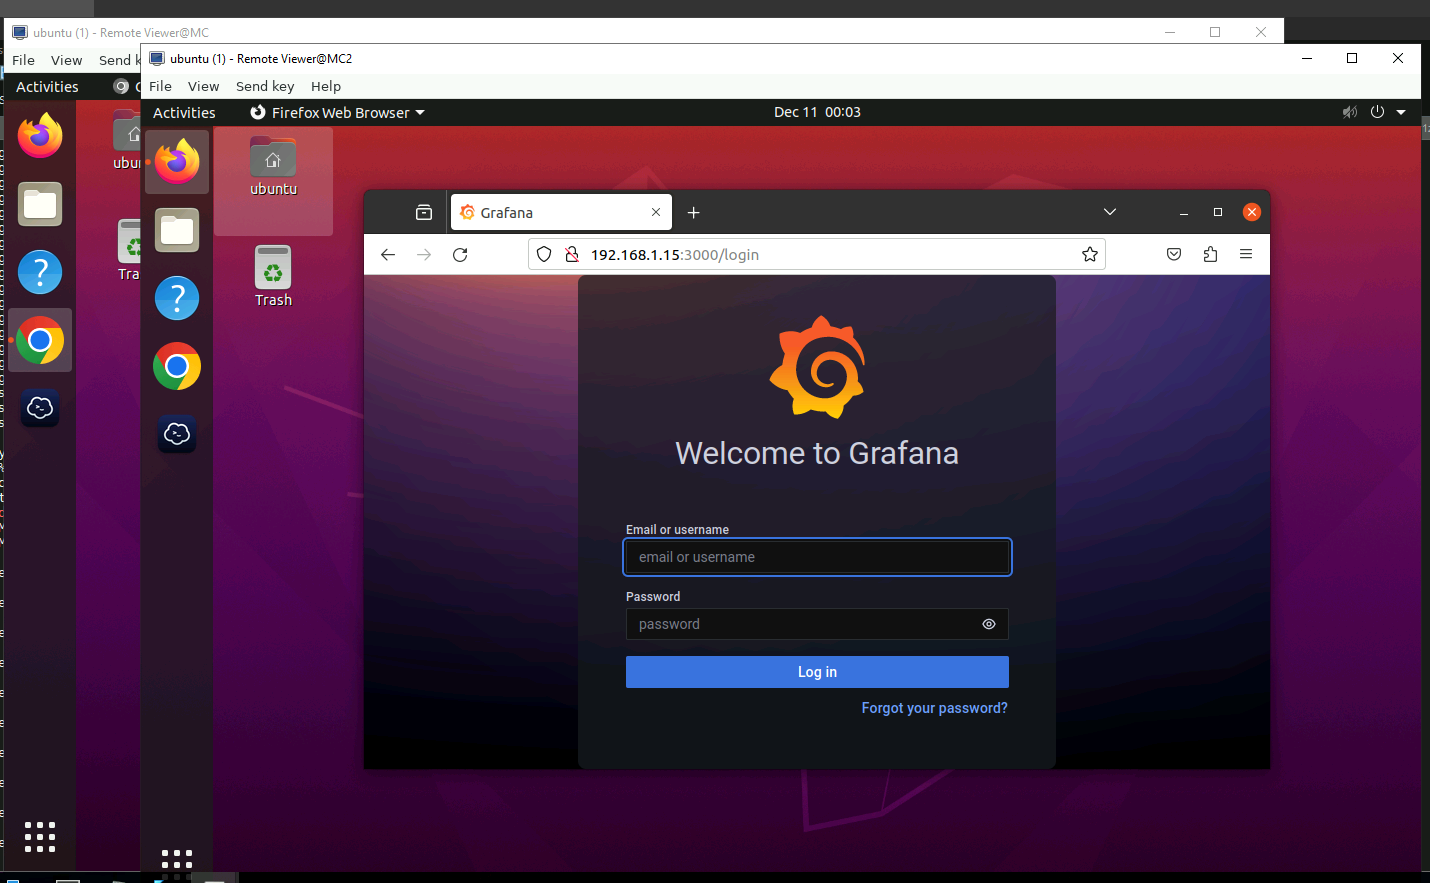The width and height of the screenshot is (1430, 883).
Task: Click the shield tracking protection icon
Action: (544, 255)
